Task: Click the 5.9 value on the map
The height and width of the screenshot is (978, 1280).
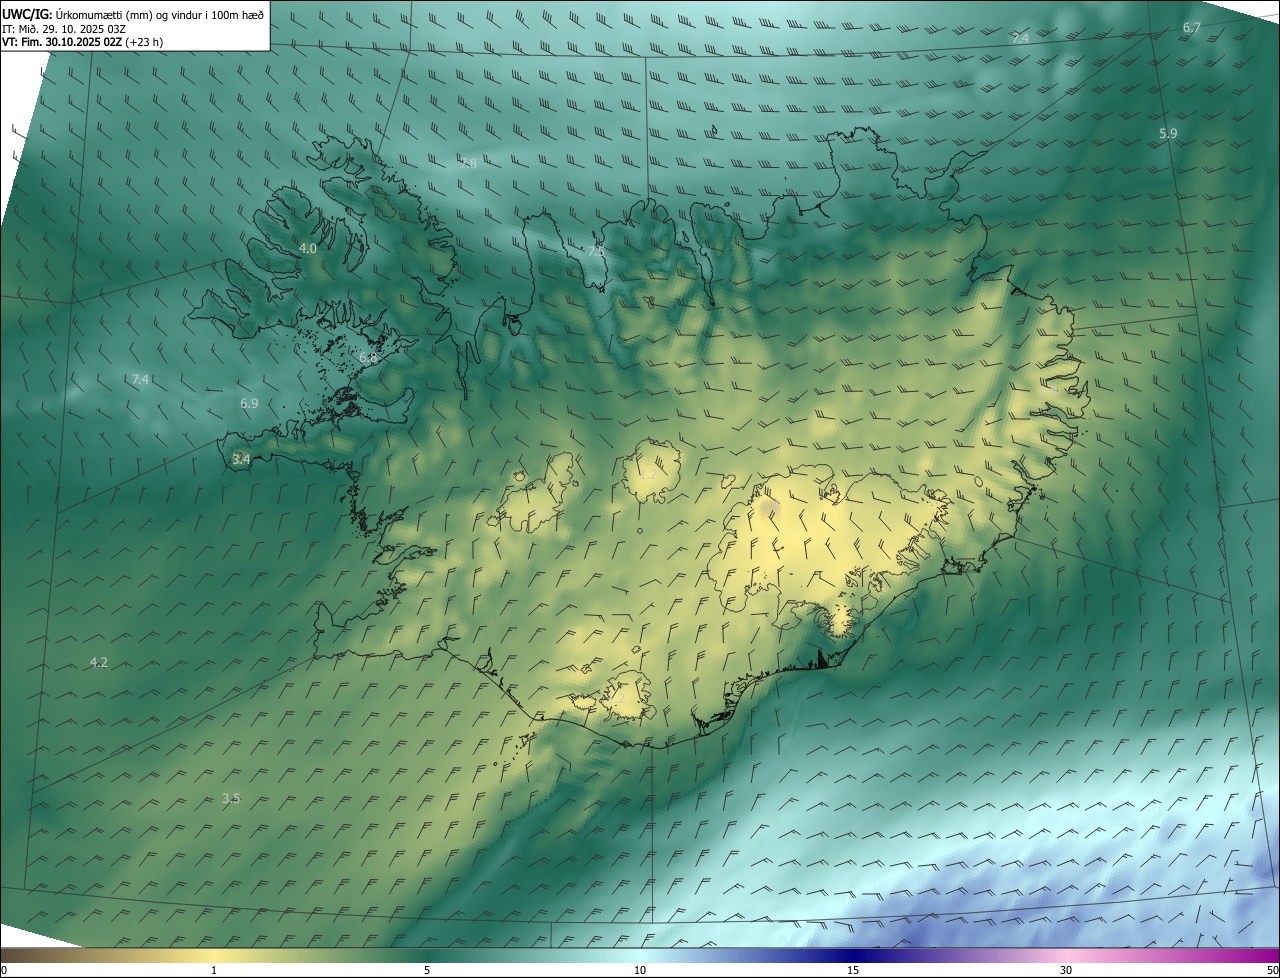Action: (1168, 133)
